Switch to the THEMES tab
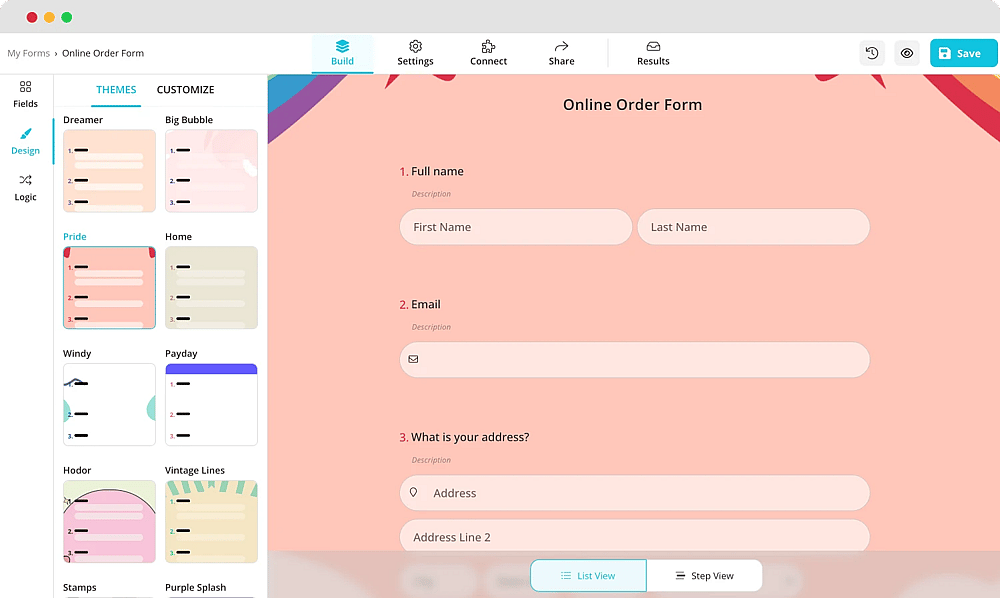This screenshot has width=1000, height=598. 116,90
